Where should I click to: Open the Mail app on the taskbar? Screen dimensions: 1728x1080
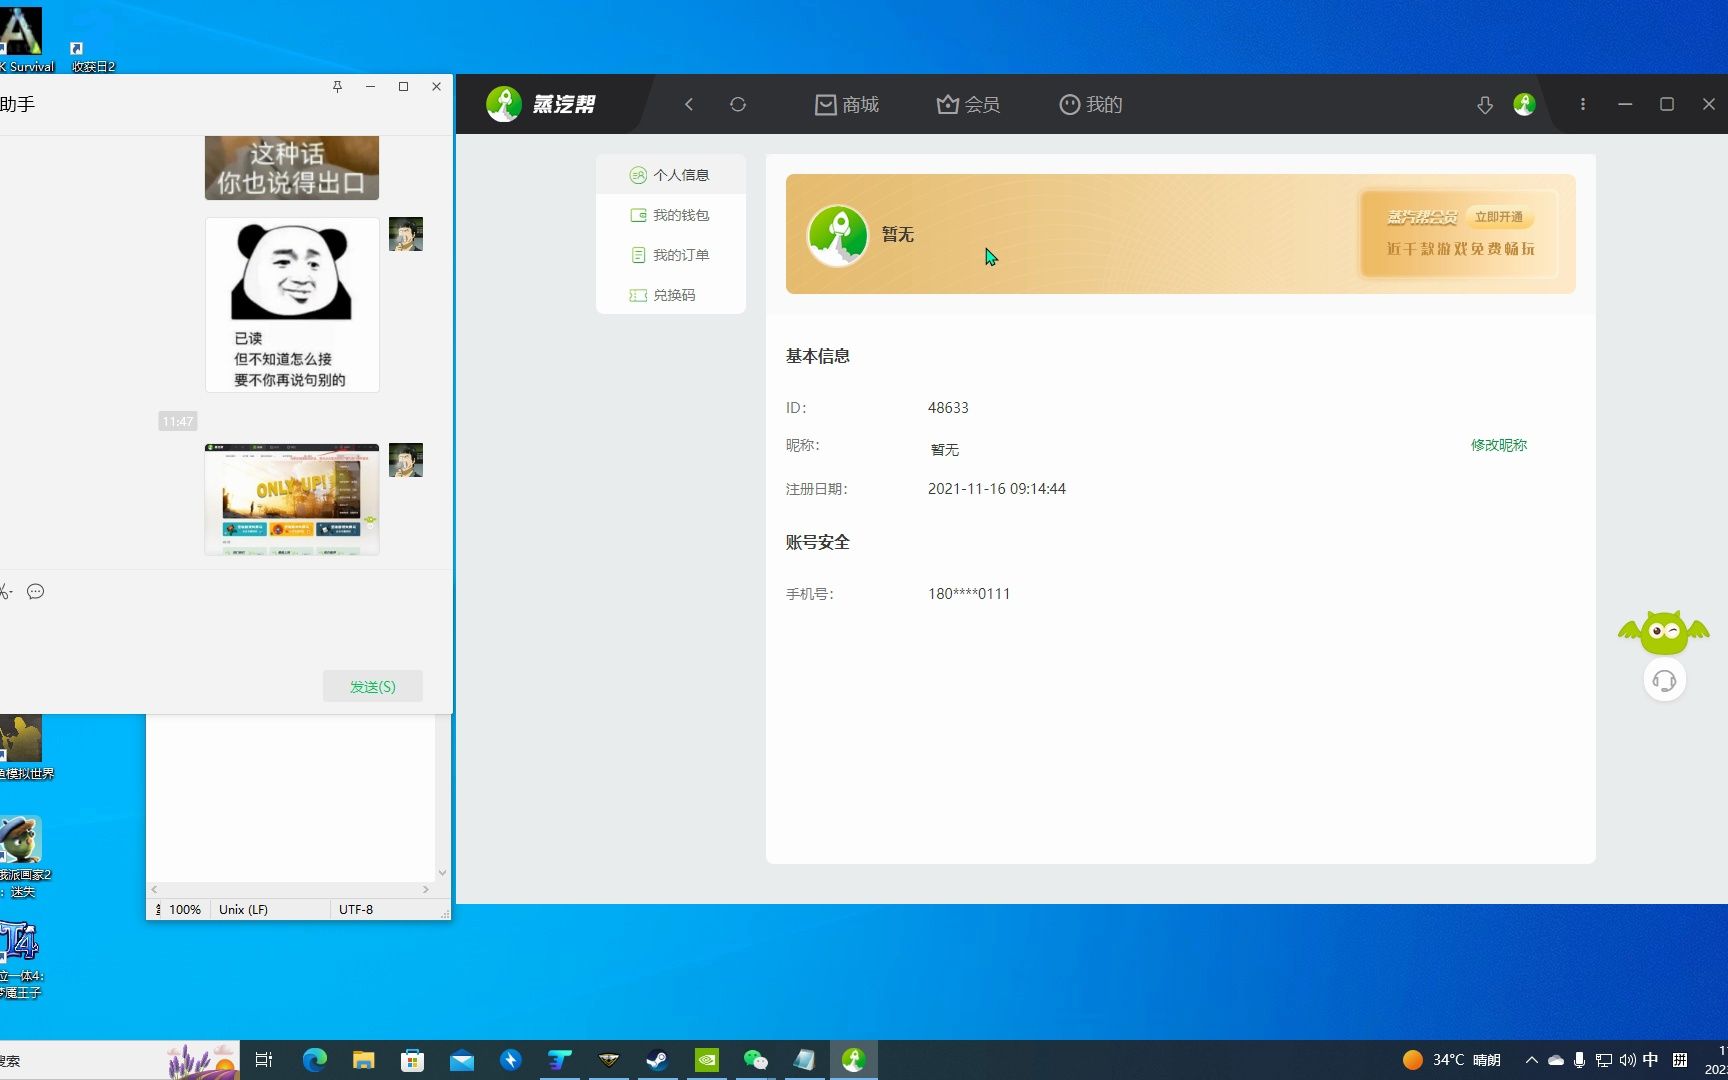click(x=461, y=1060)
